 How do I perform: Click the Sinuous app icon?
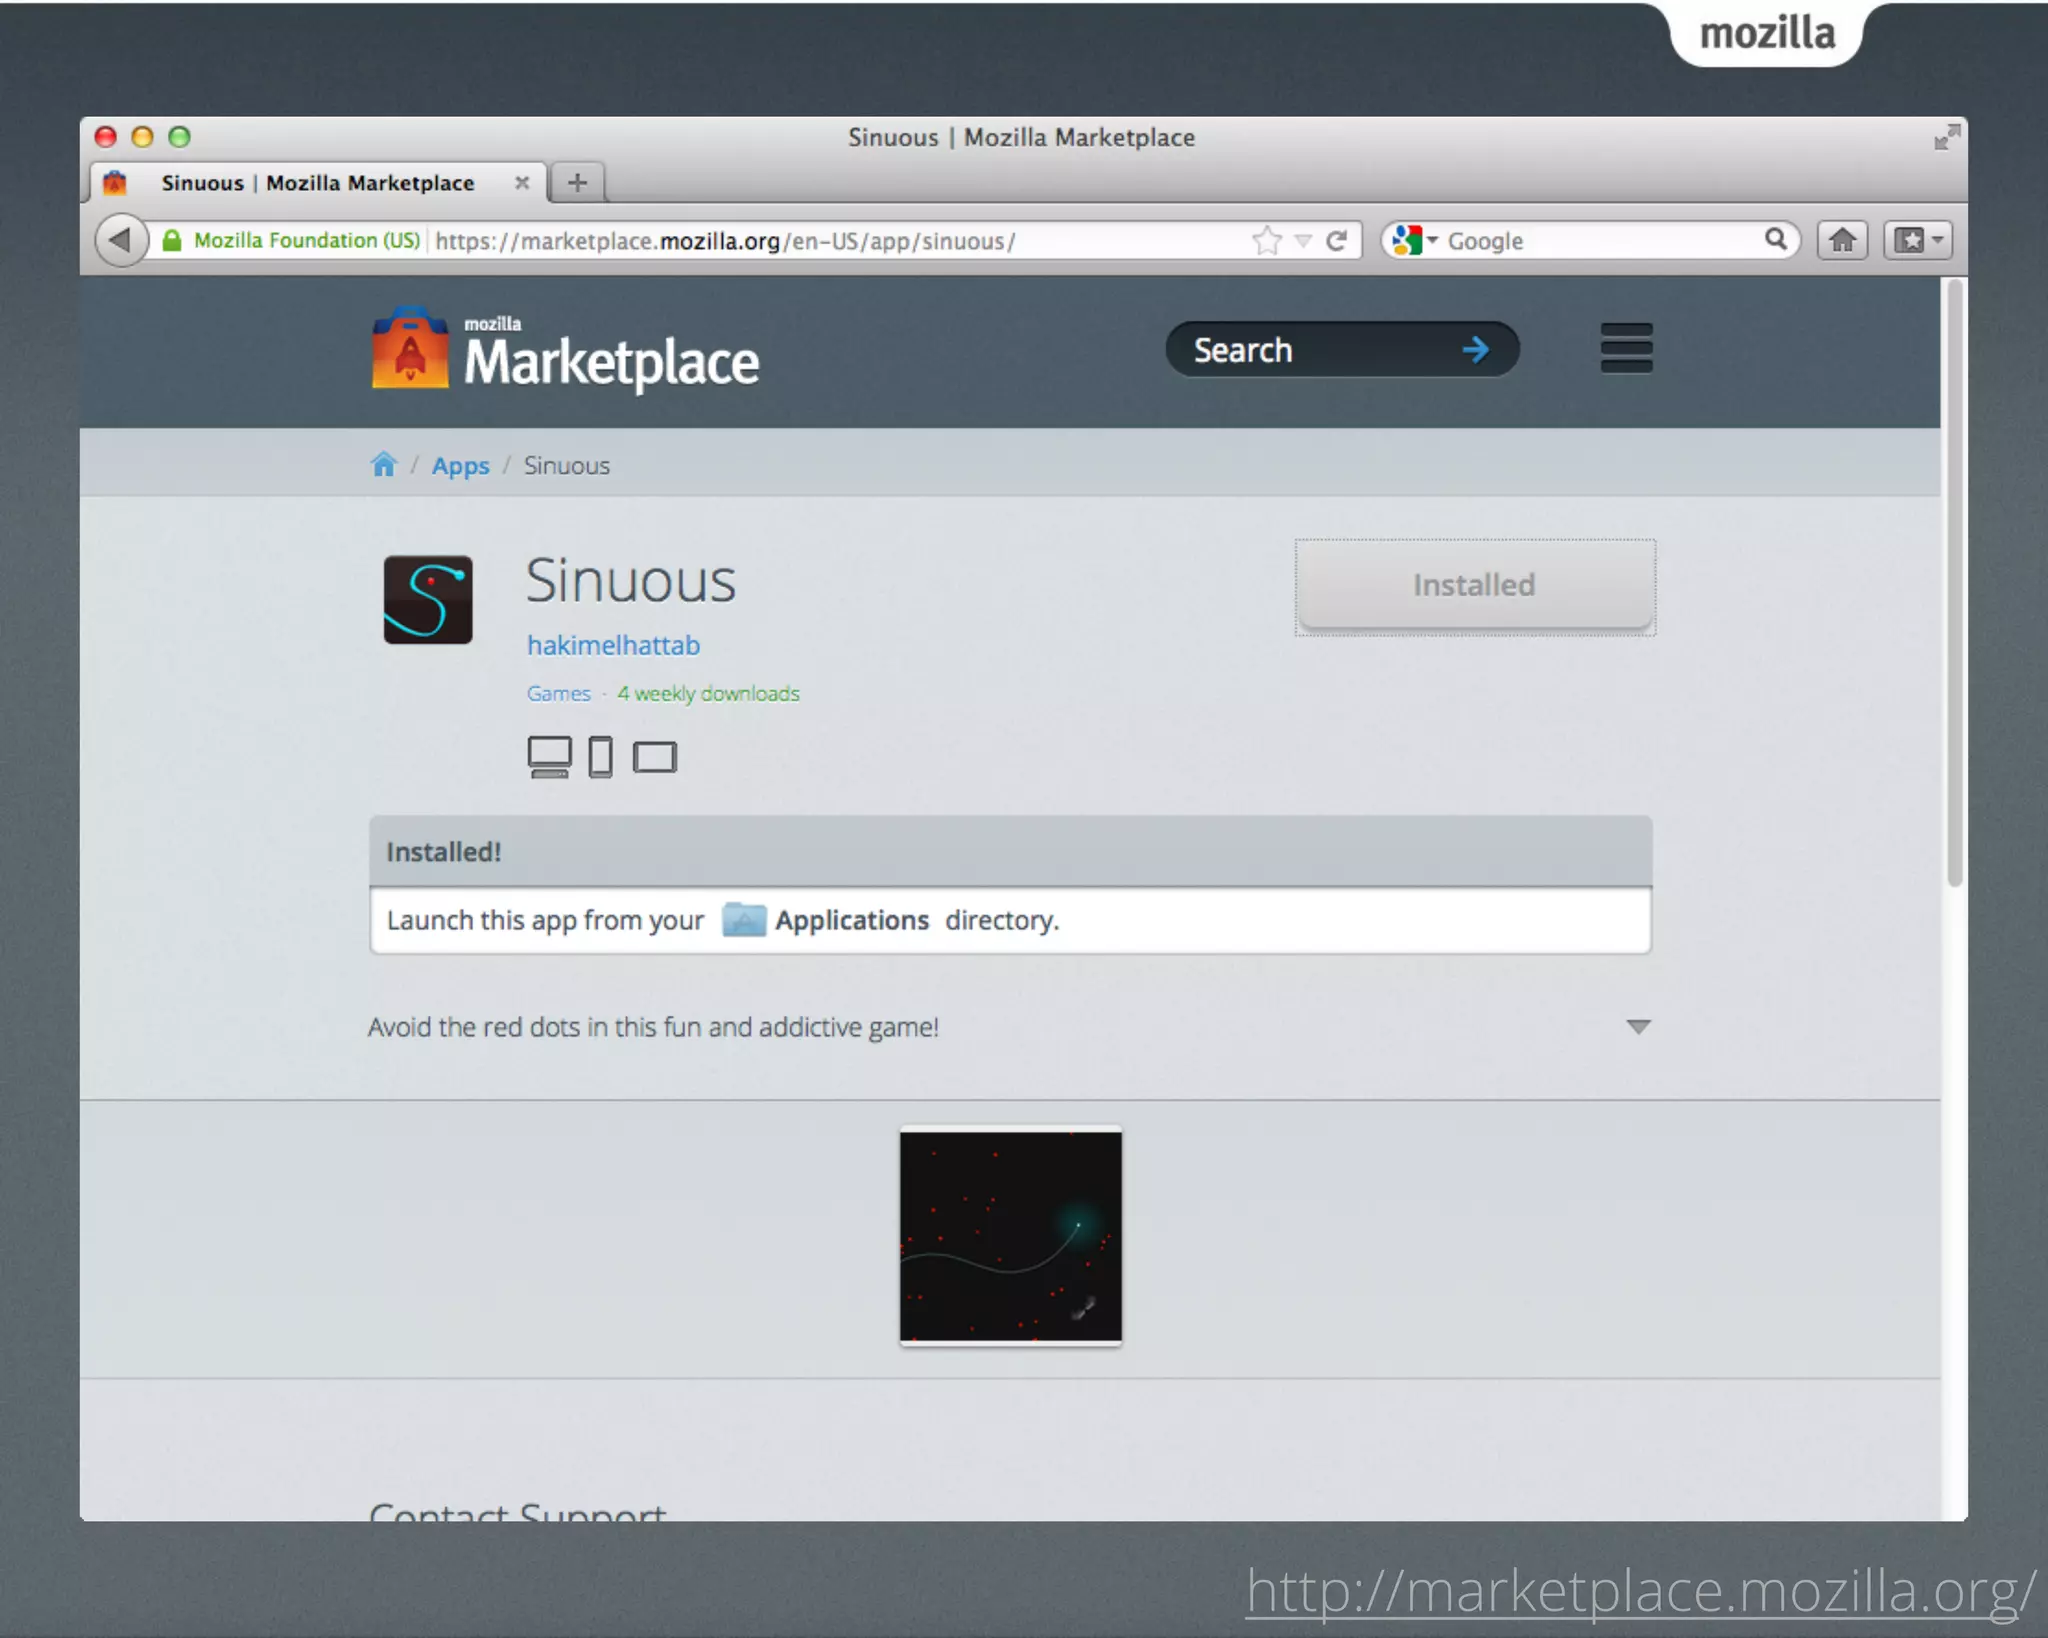point(428,599)
